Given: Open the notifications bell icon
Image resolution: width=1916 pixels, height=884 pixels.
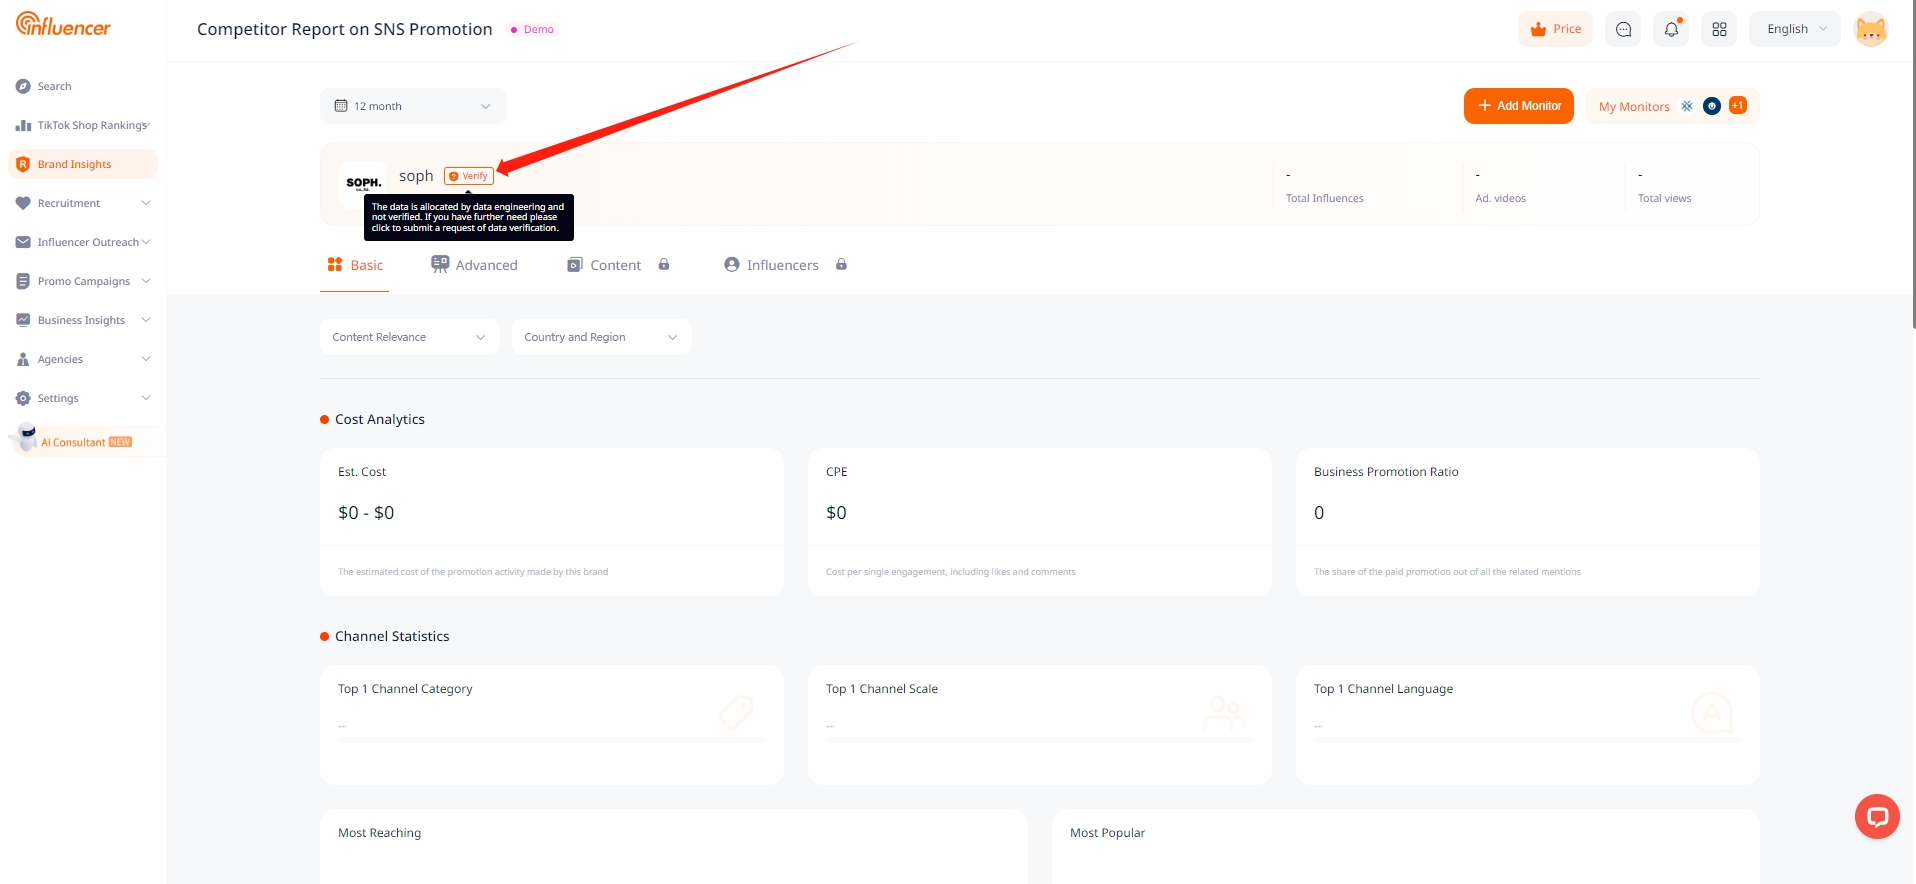Looking at the screenshot, I should point(1671,29).
